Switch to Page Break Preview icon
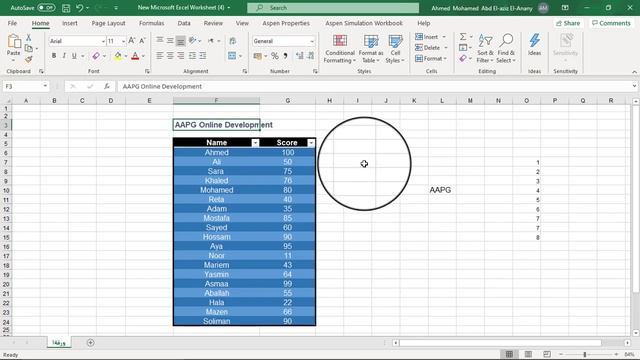This screenshot has height=360, width=640. click(x=547, y=354)
